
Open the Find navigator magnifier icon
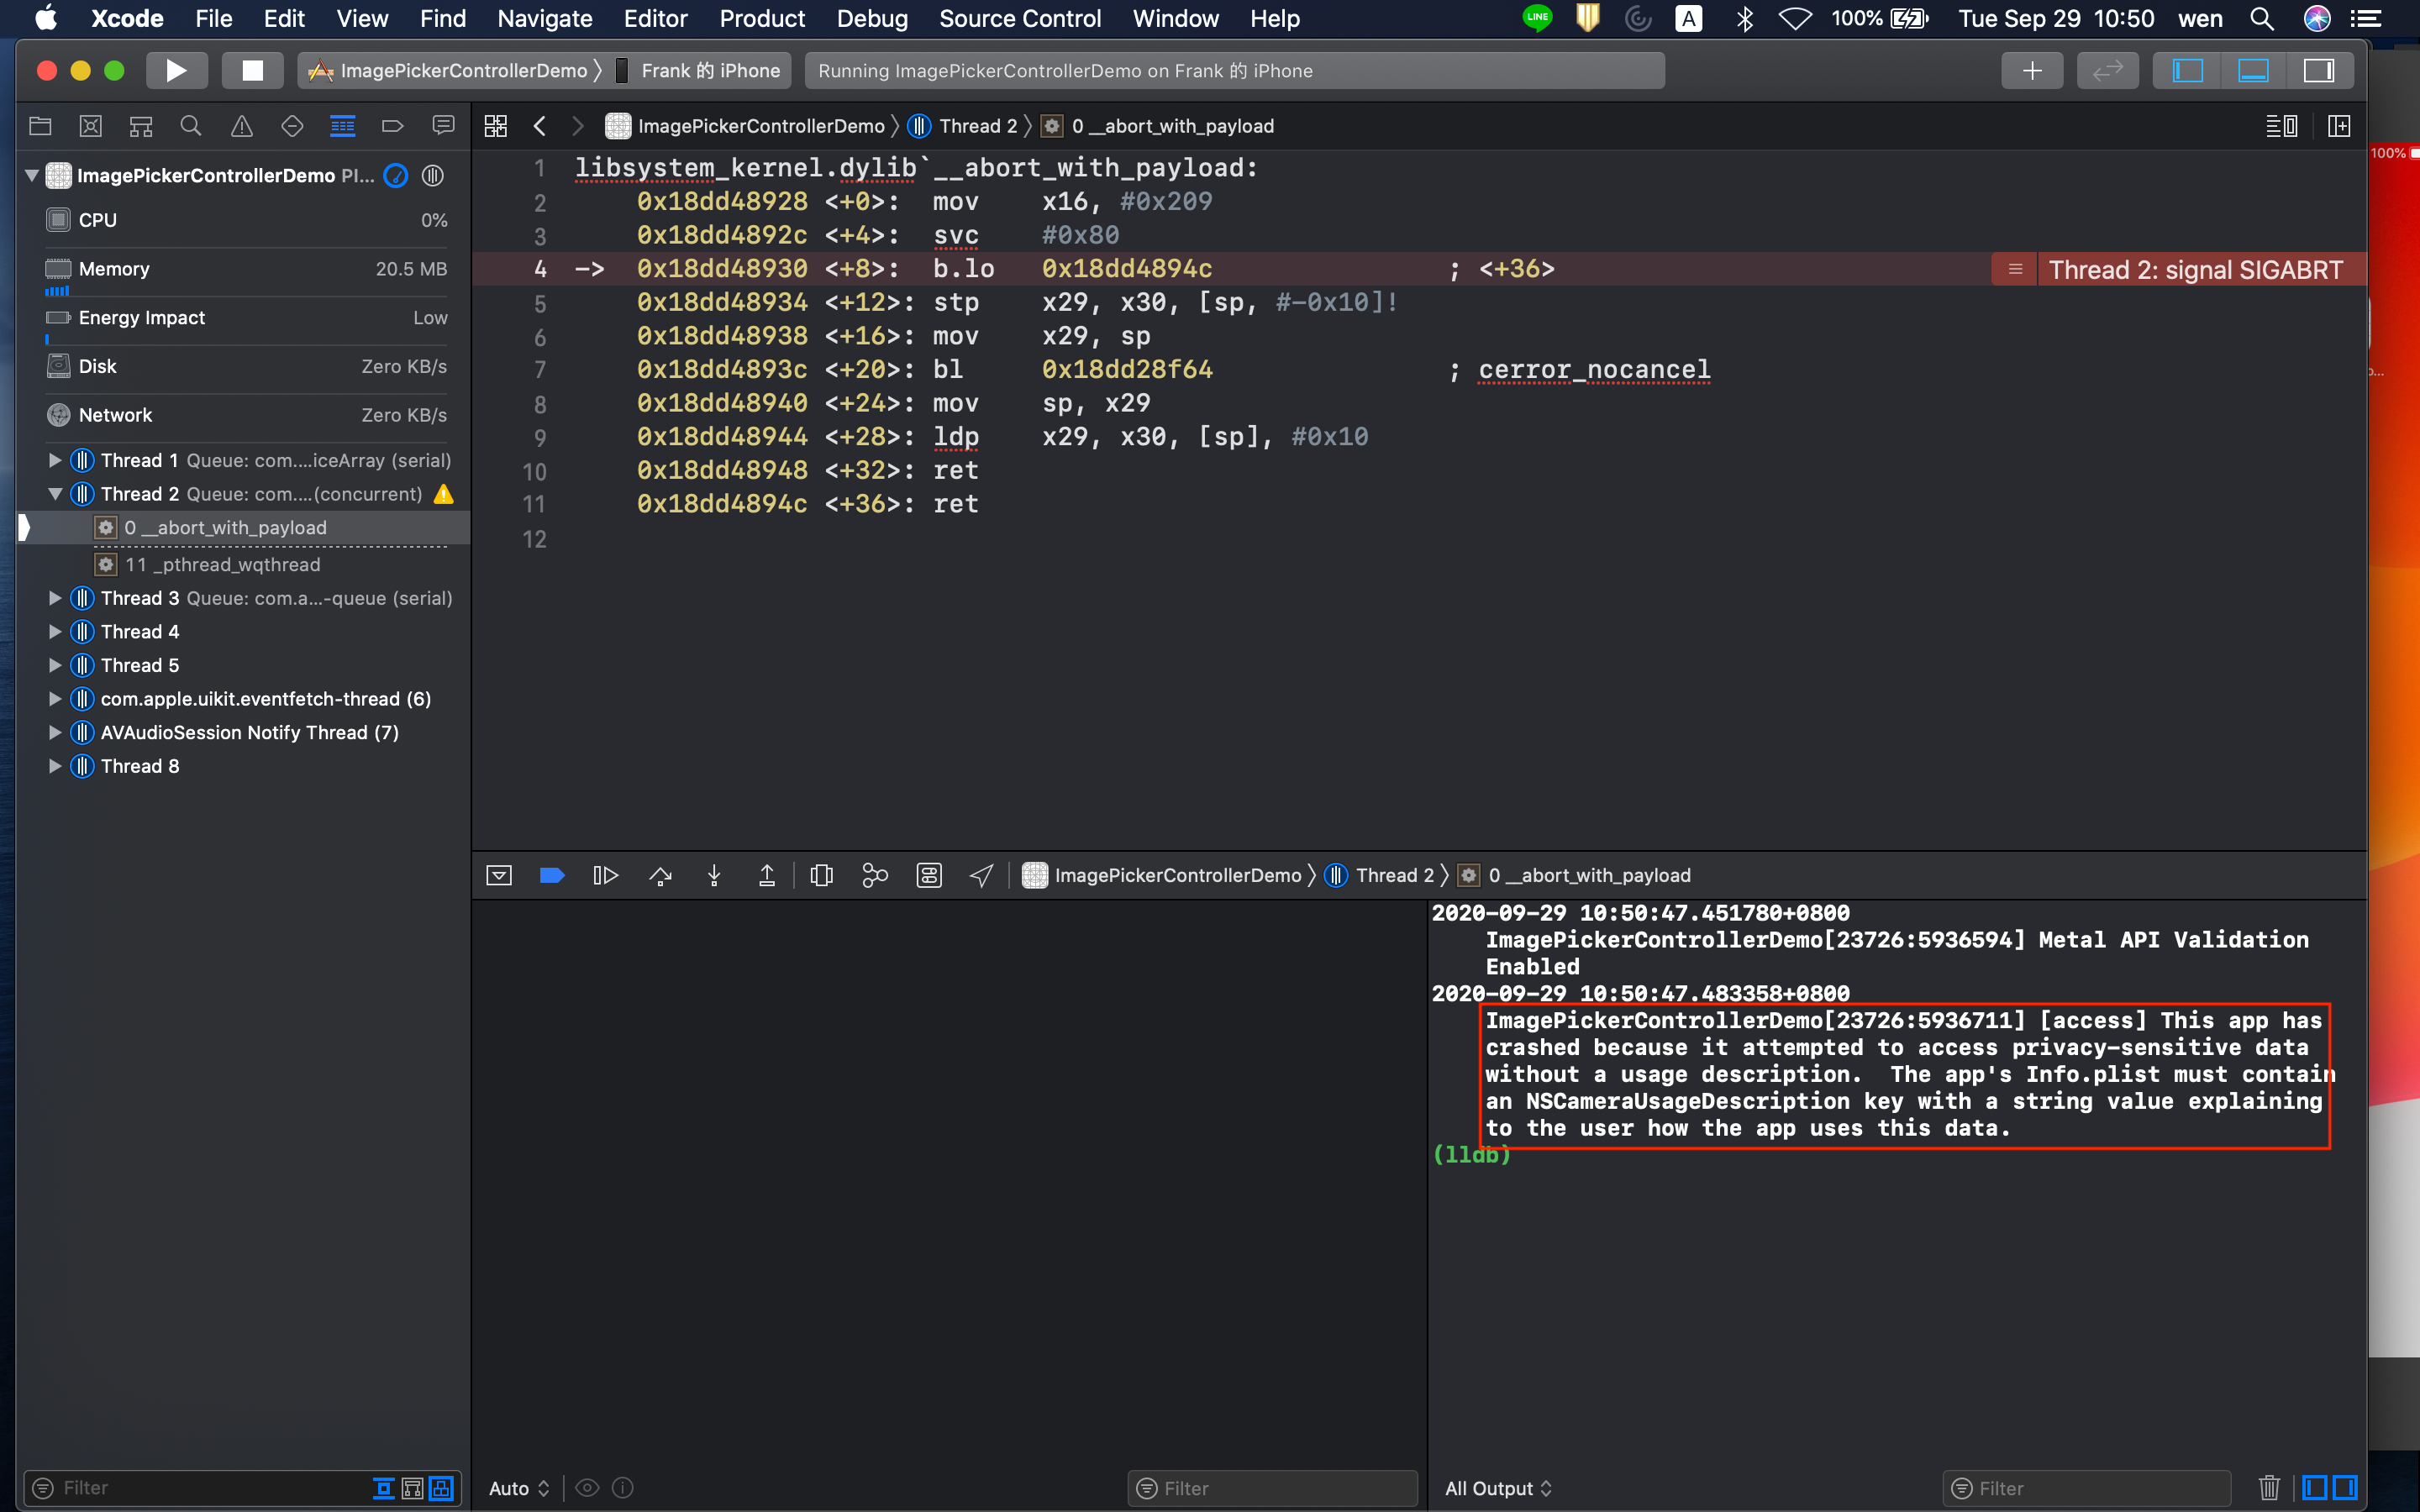(191, 126)
